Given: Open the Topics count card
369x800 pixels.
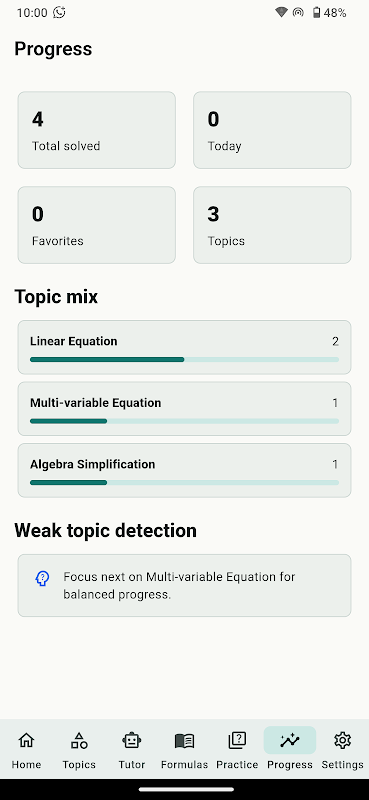Looking at the screenshot, I should (x=272, y=225).
